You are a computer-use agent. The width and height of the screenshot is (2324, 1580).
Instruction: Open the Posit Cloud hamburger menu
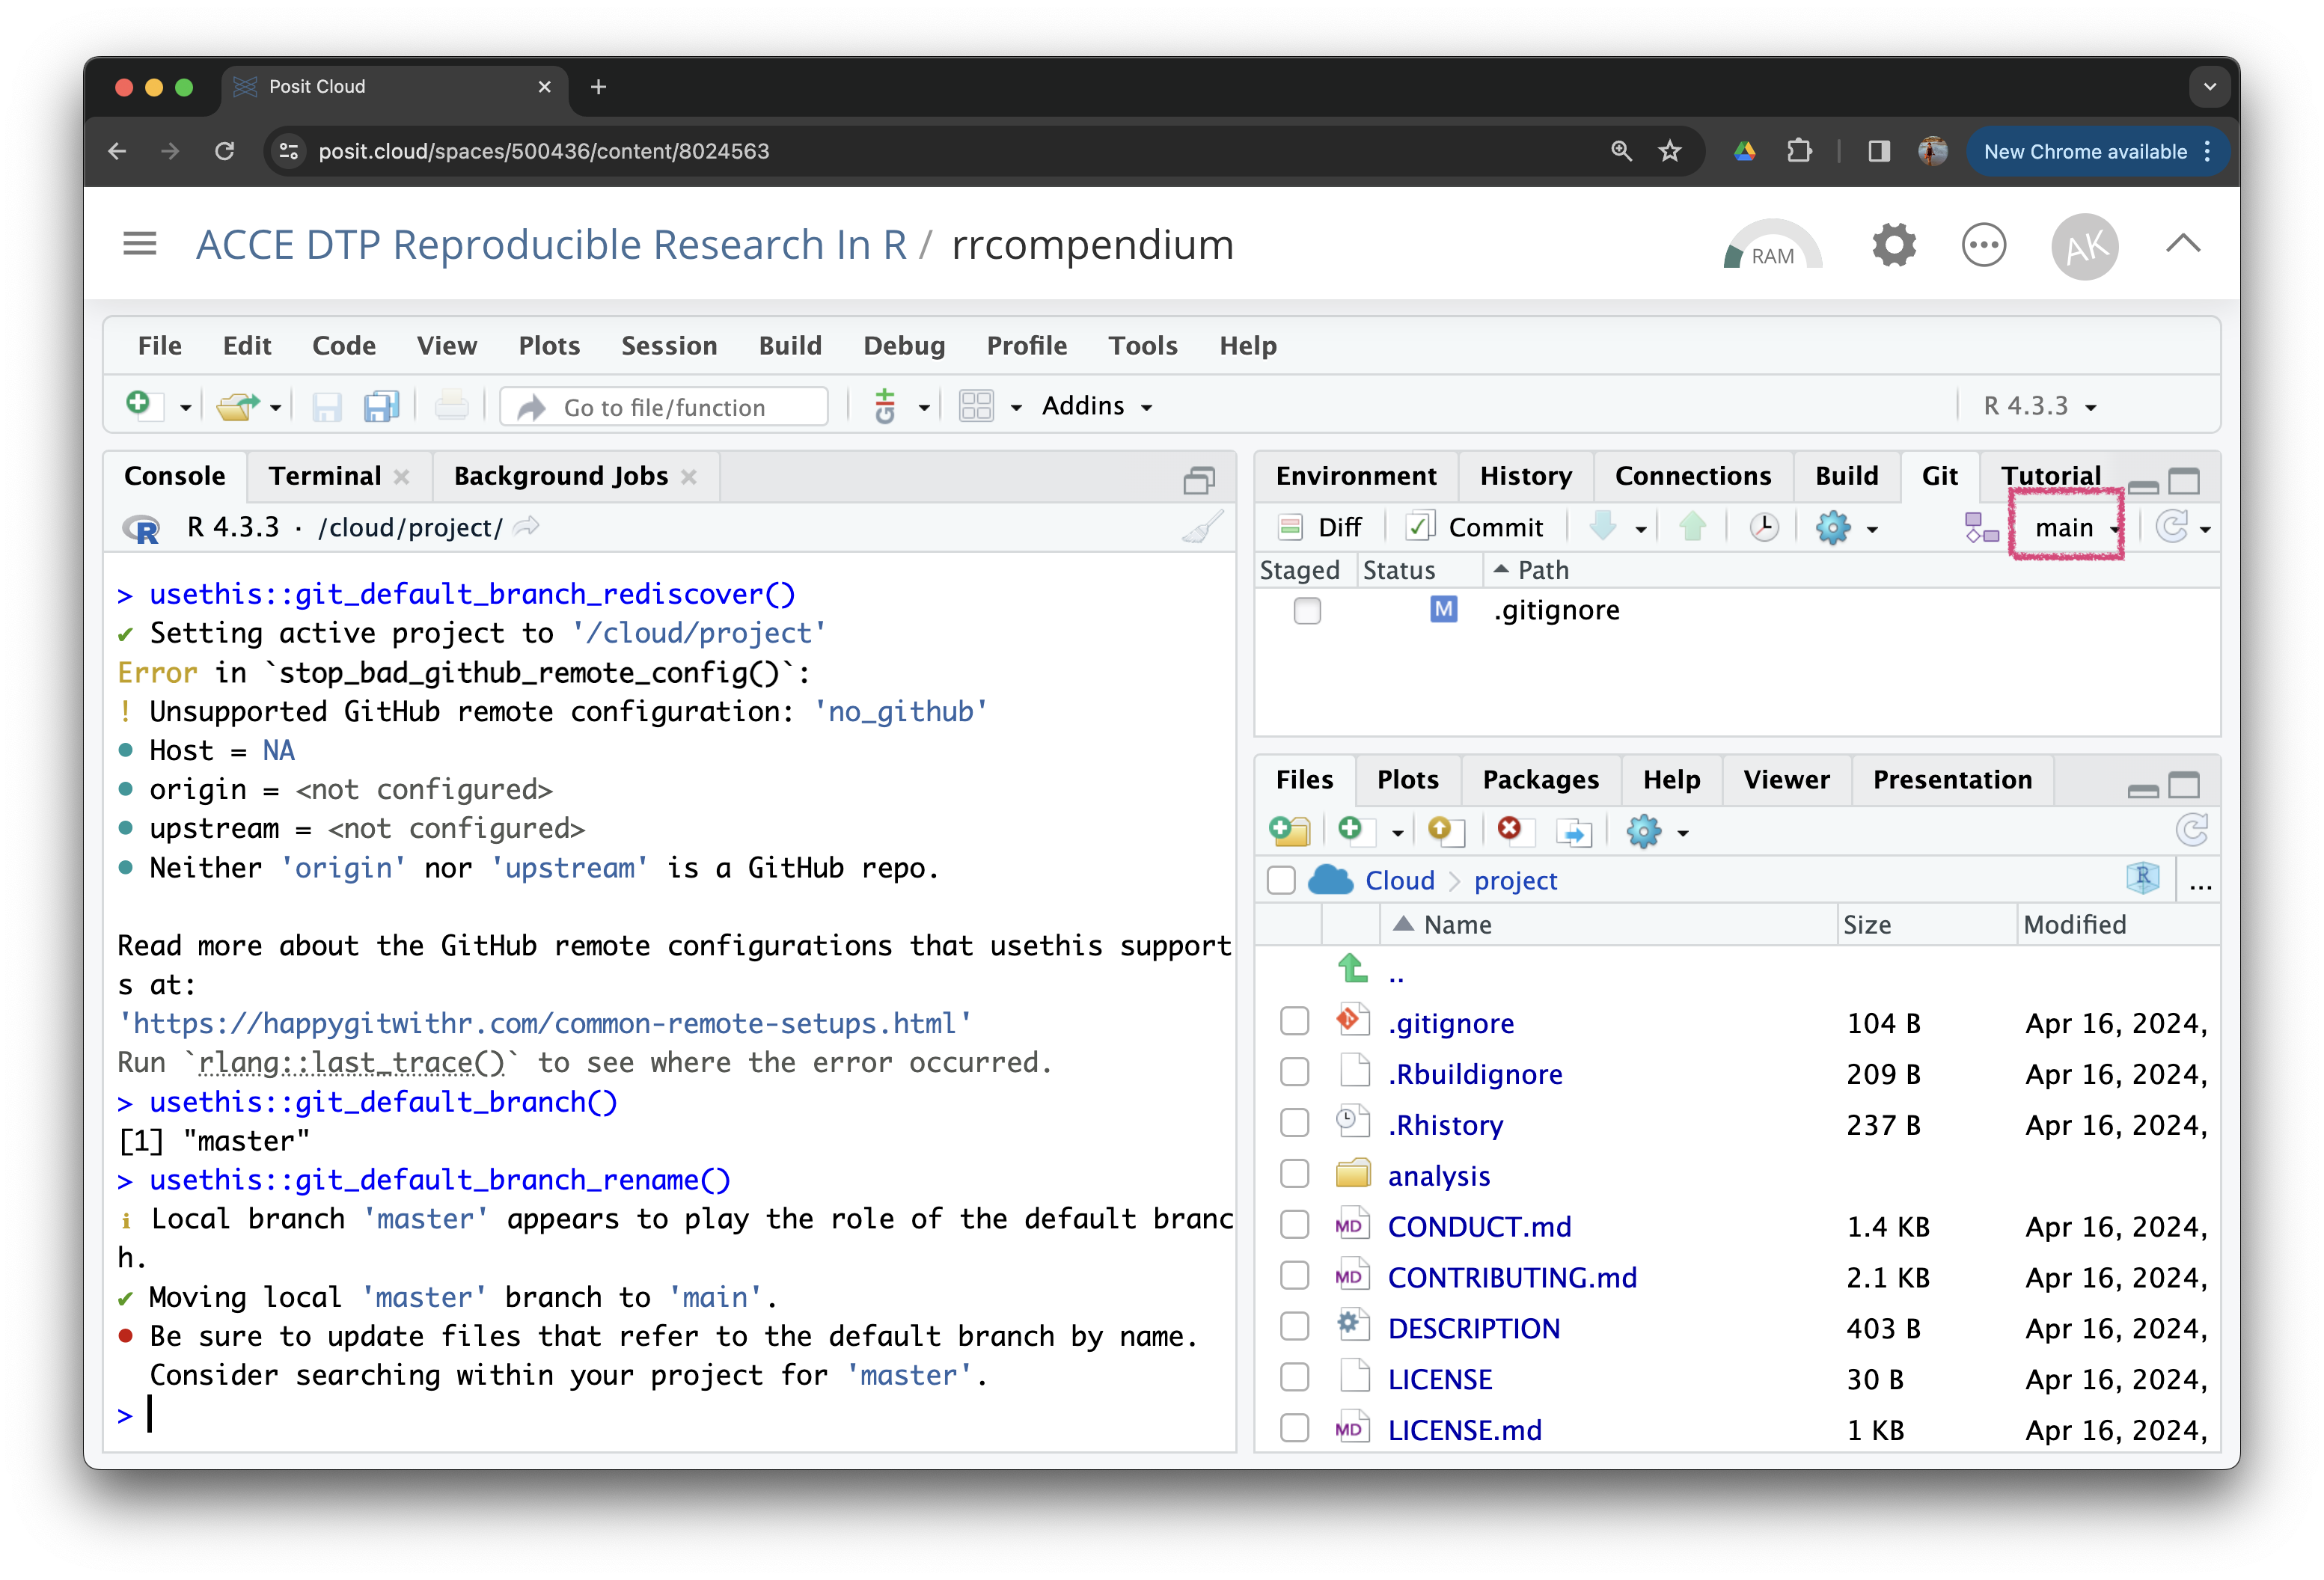140,244
